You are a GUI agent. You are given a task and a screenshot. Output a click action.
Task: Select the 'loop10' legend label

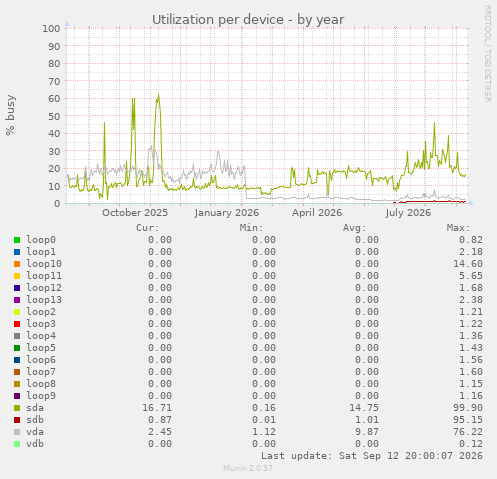point(44,264)
